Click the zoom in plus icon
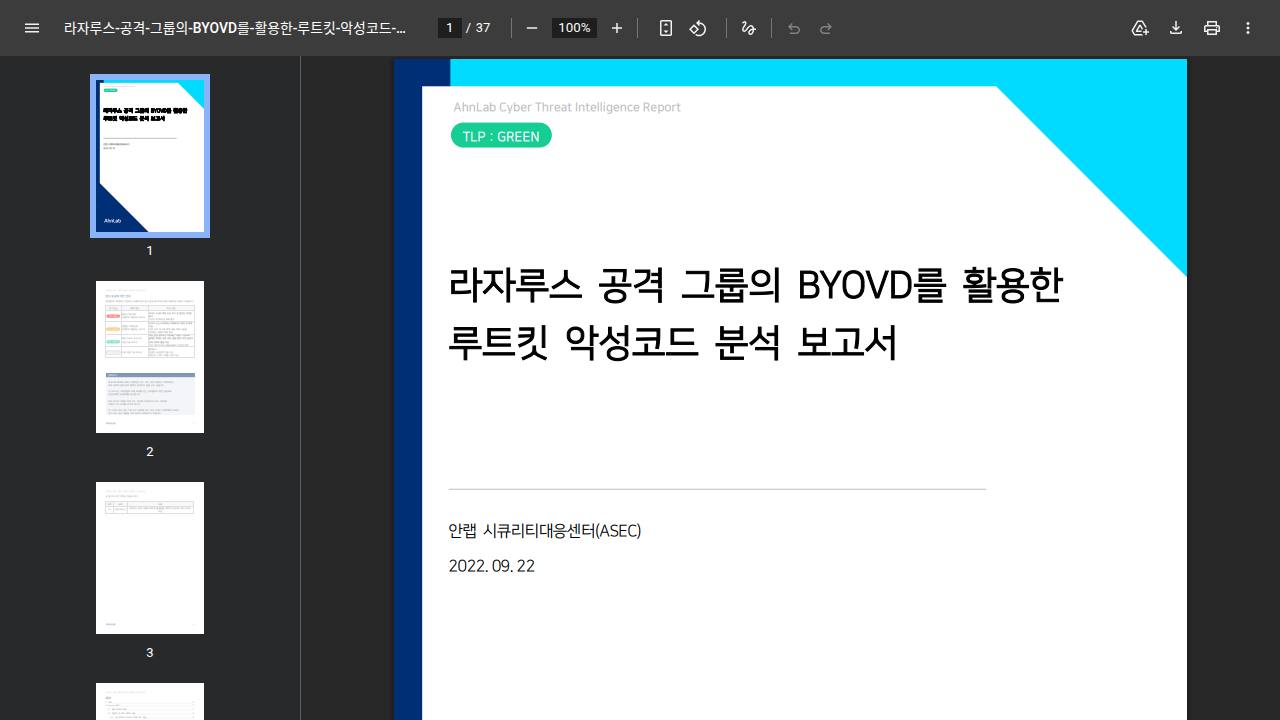Viewport: 1280px width, 720px height. click(x=617, y=28)
